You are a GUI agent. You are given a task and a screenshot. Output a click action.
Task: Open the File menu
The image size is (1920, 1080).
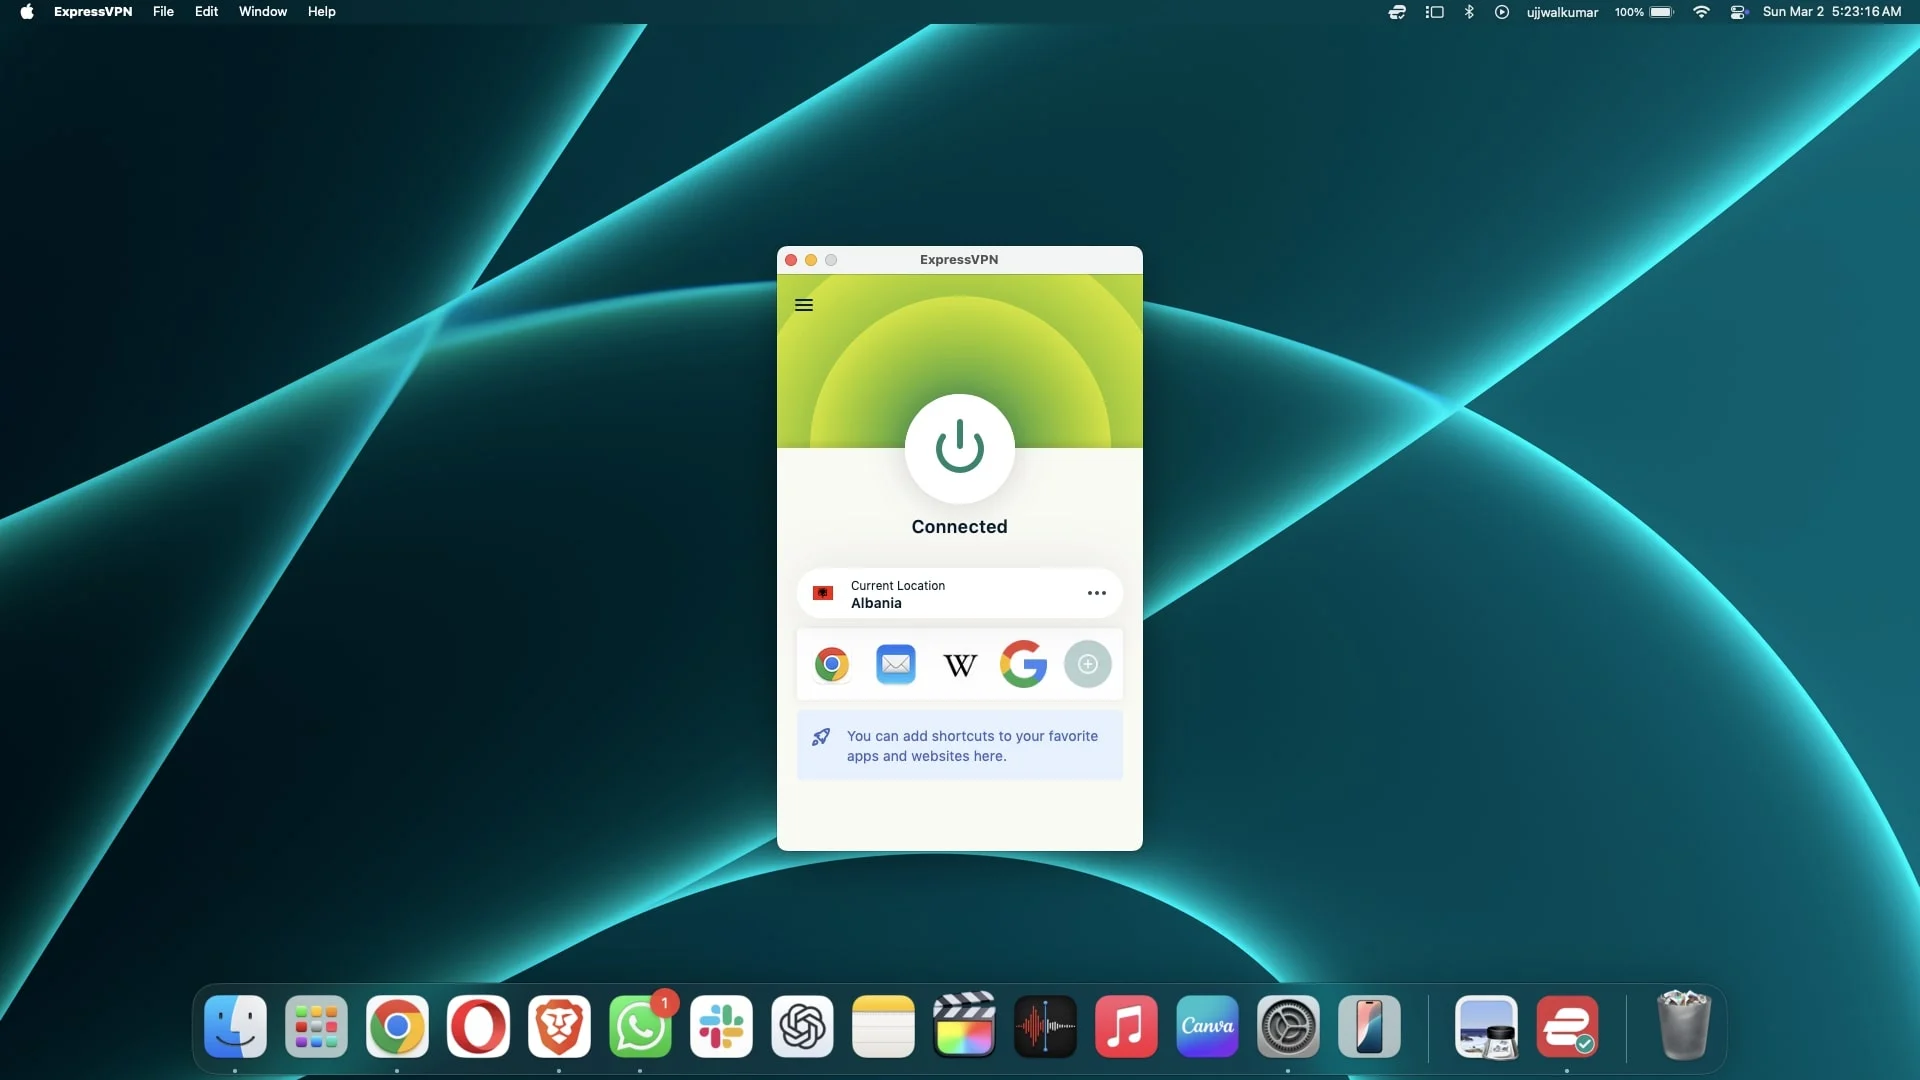click(163, 12)
